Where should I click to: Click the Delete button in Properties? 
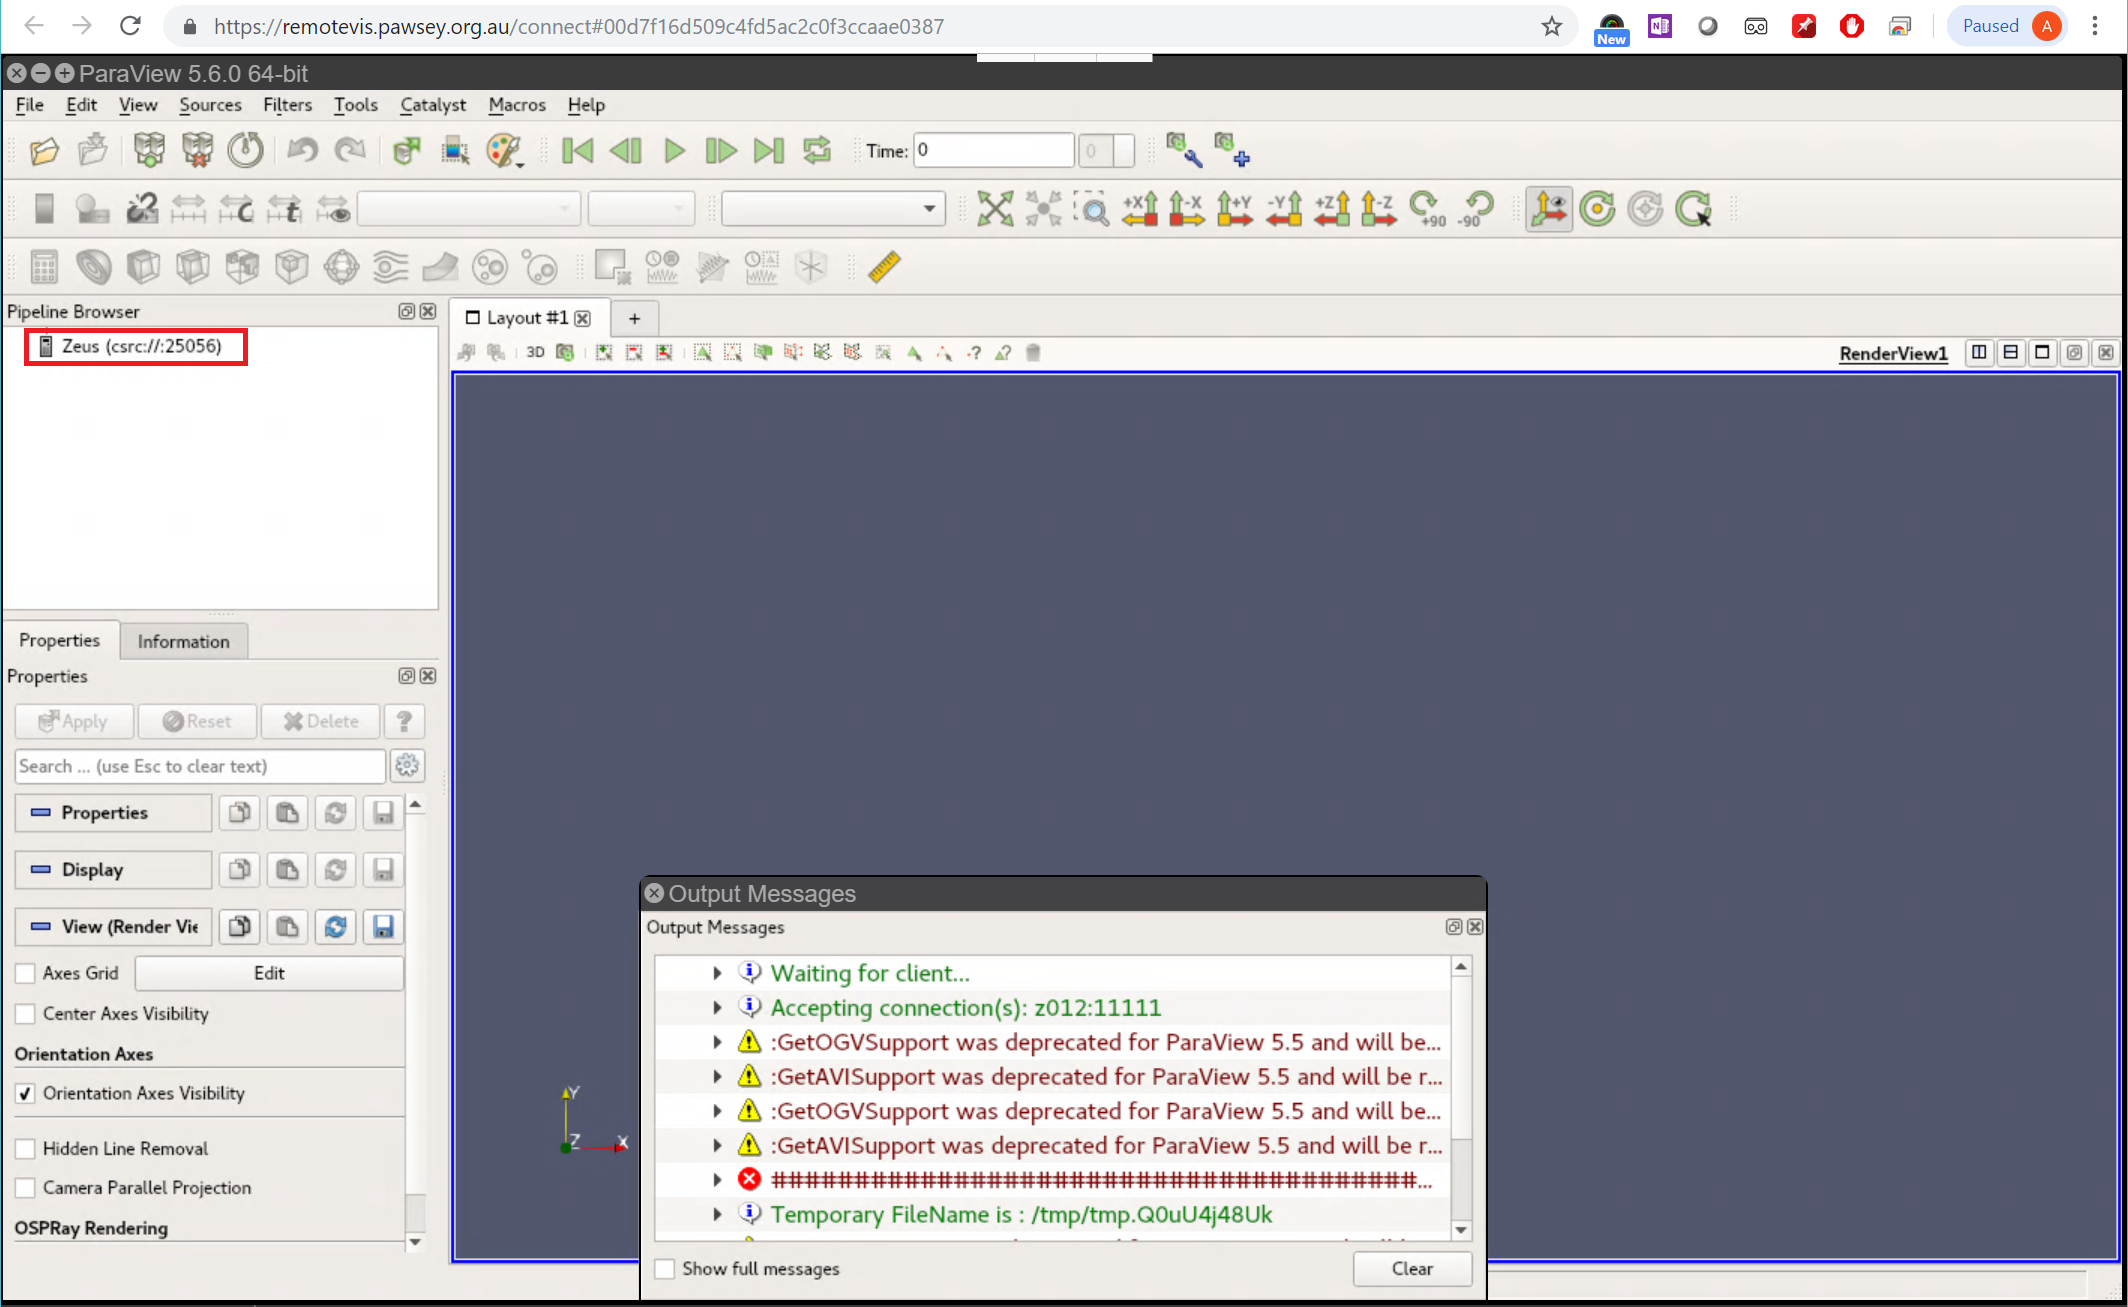pyautogui.click(x=320, y=721)
